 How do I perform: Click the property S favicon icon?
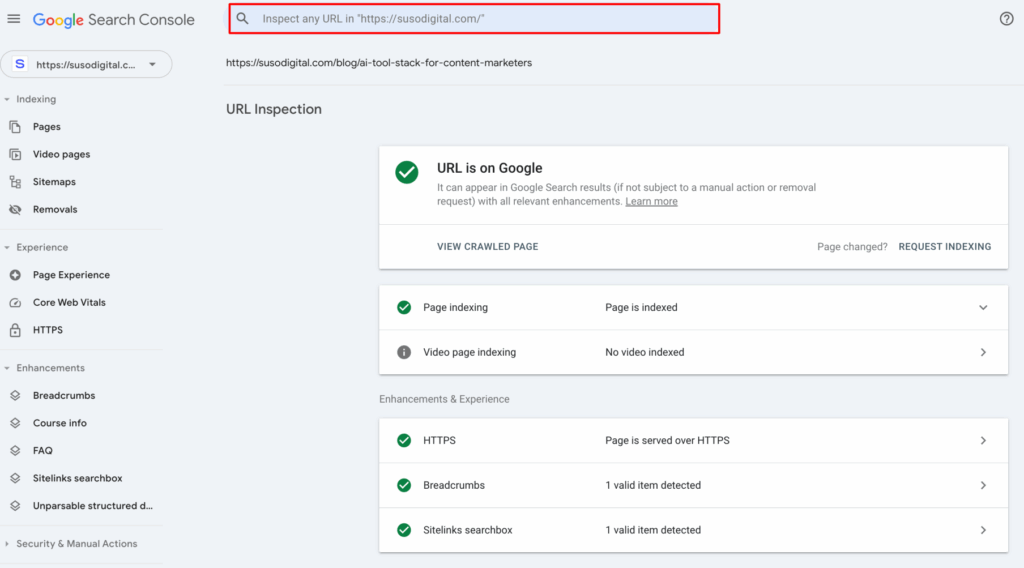(20, 64)
